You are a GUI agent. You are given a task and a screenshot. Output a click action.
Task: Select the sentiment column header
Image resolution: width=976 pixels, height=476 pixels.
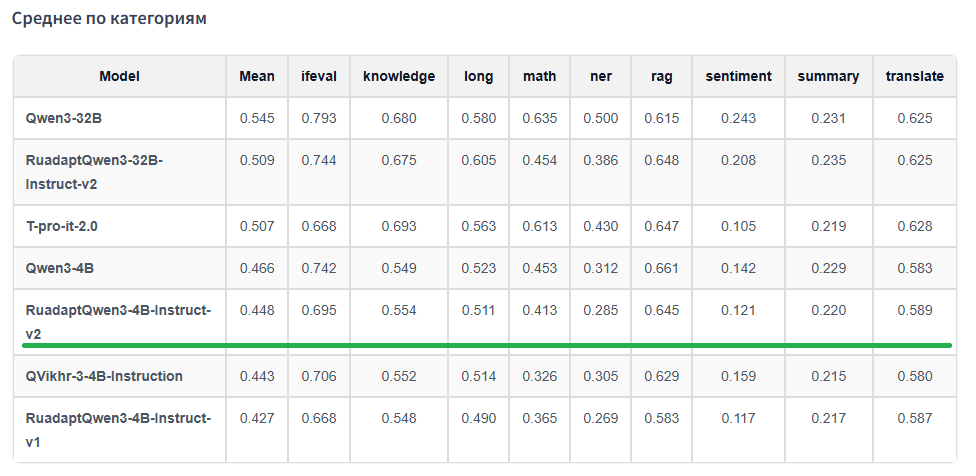(x=738, y=76)
